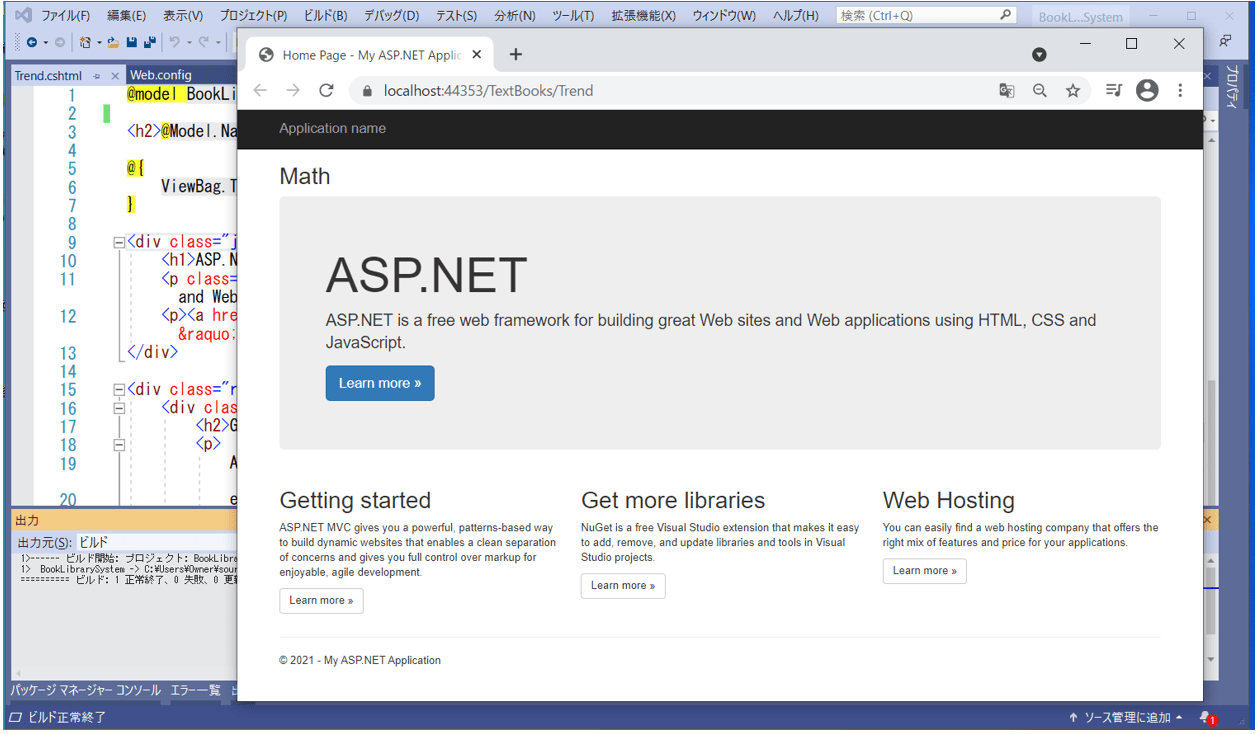
Task: Open 表示(V) menu
Action: coord(183,16)
